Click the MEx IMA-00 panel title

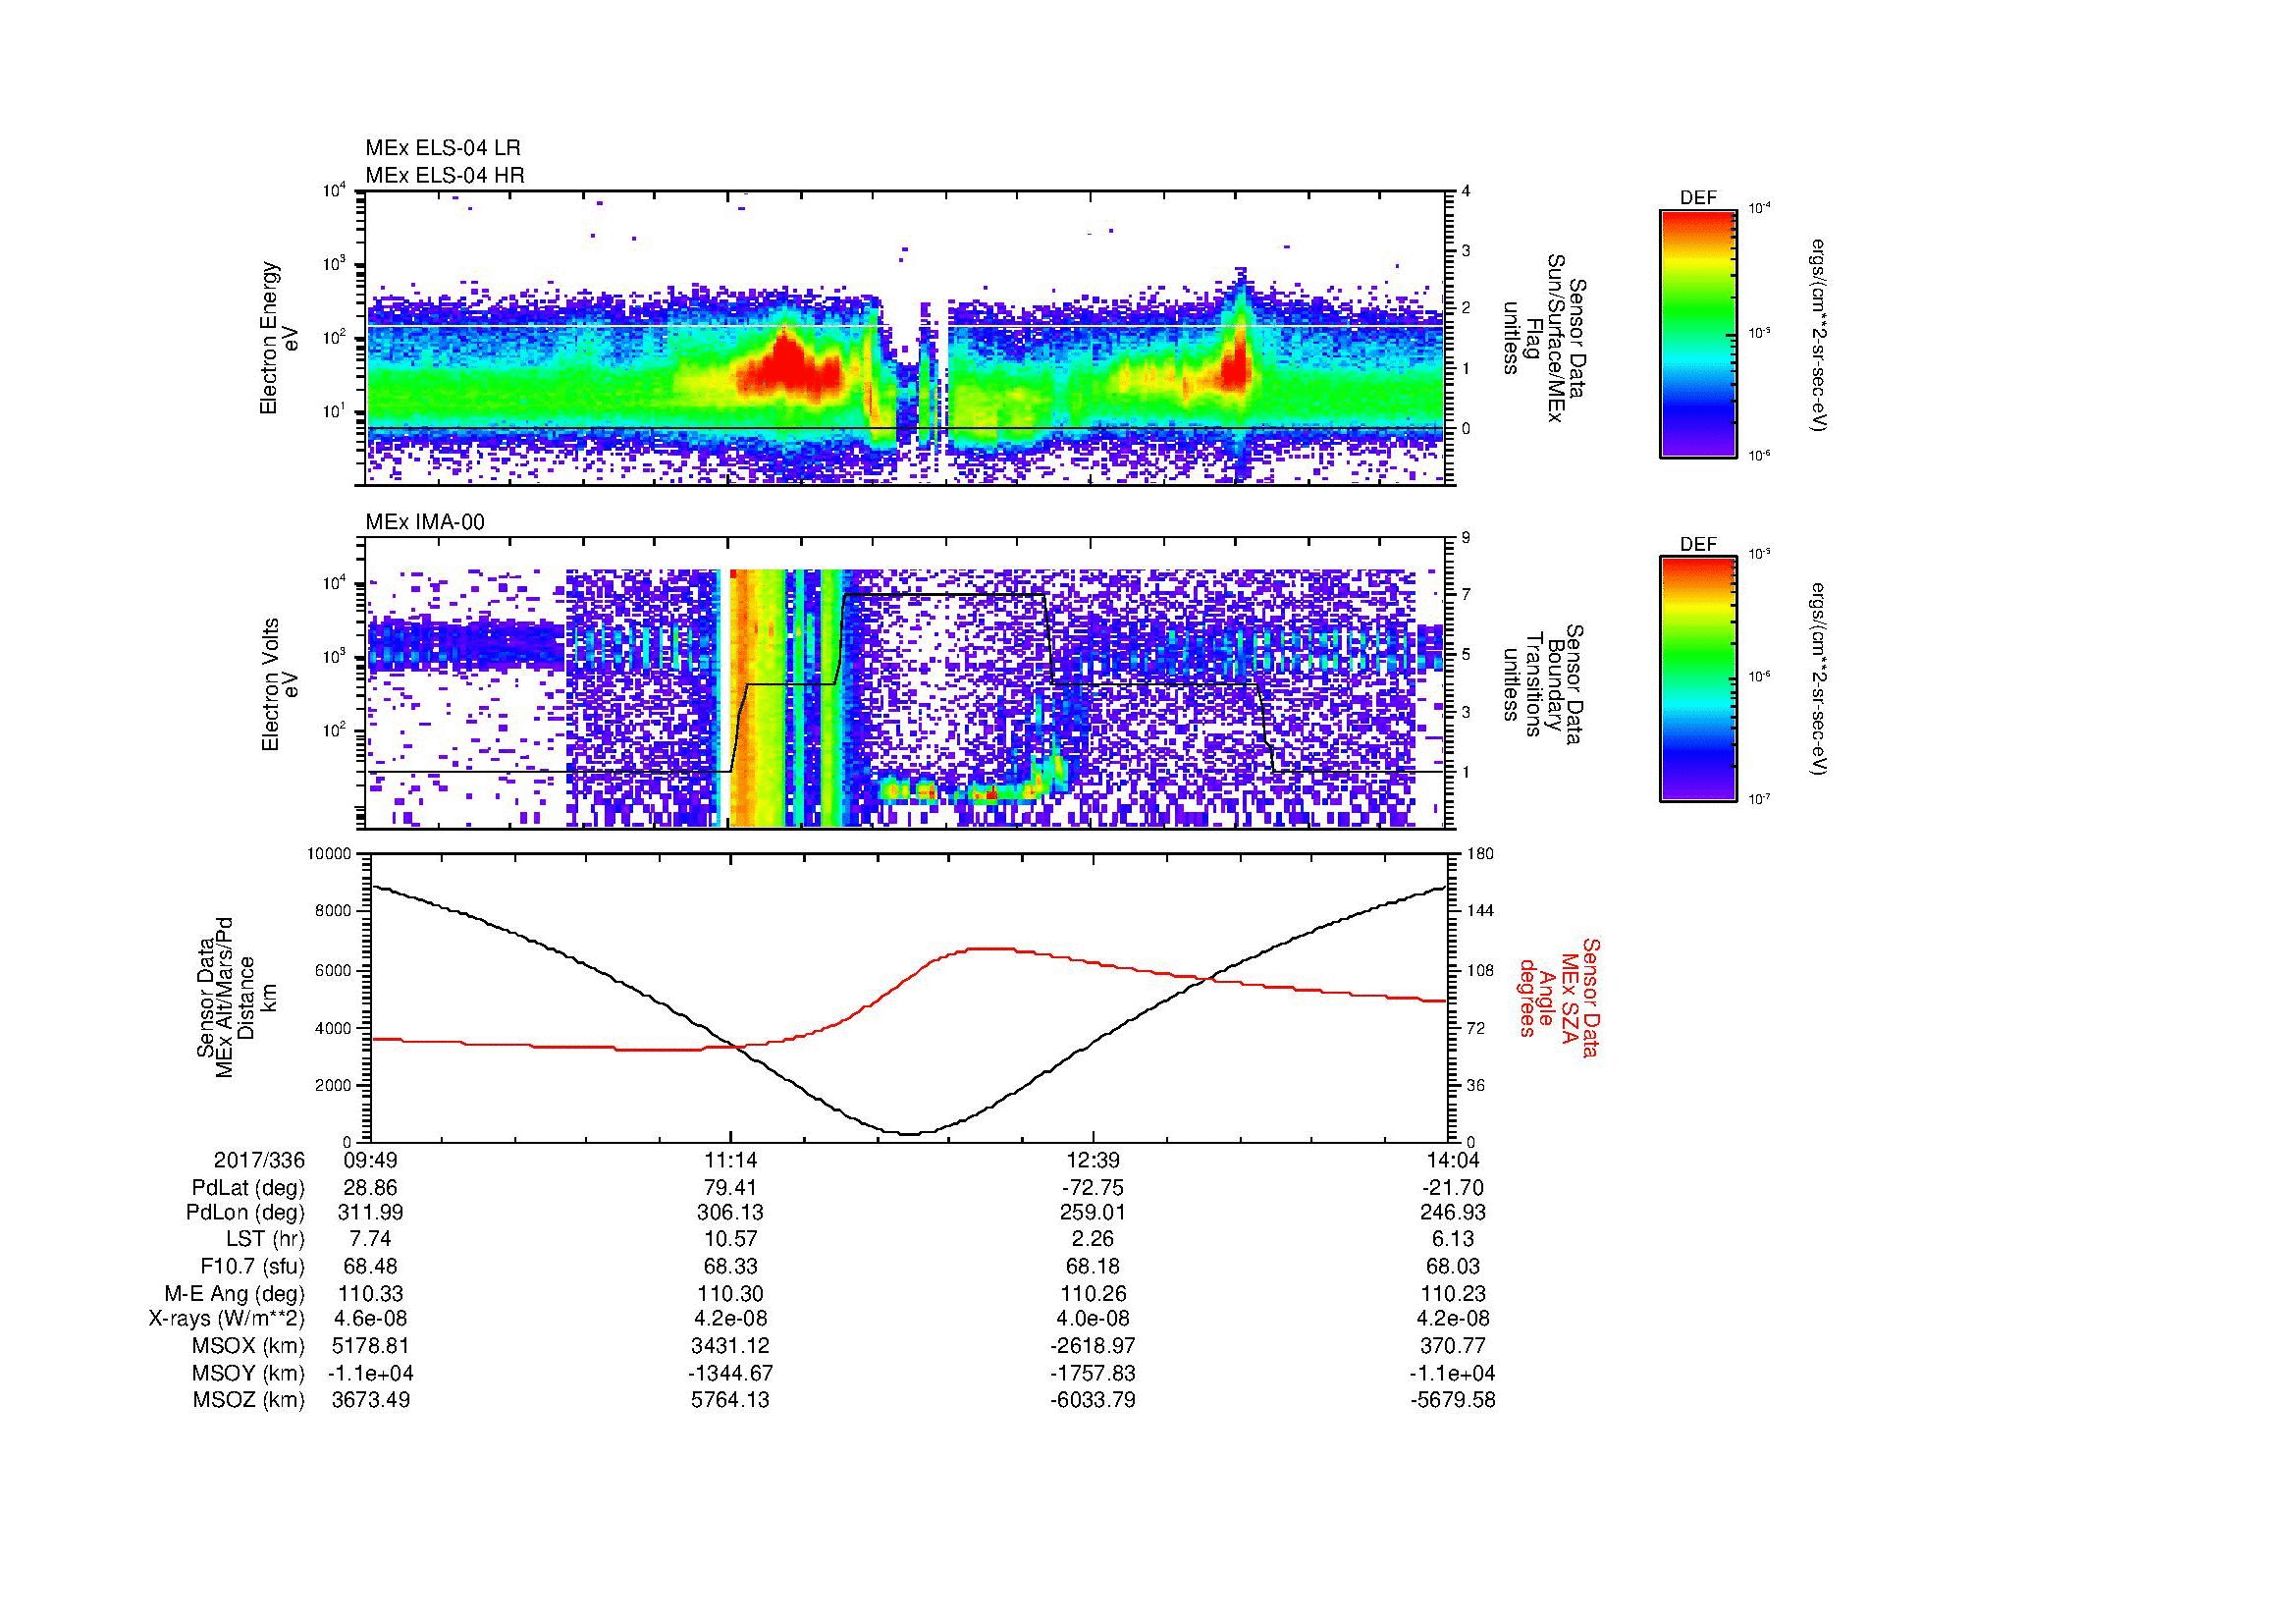pos(425,522)
